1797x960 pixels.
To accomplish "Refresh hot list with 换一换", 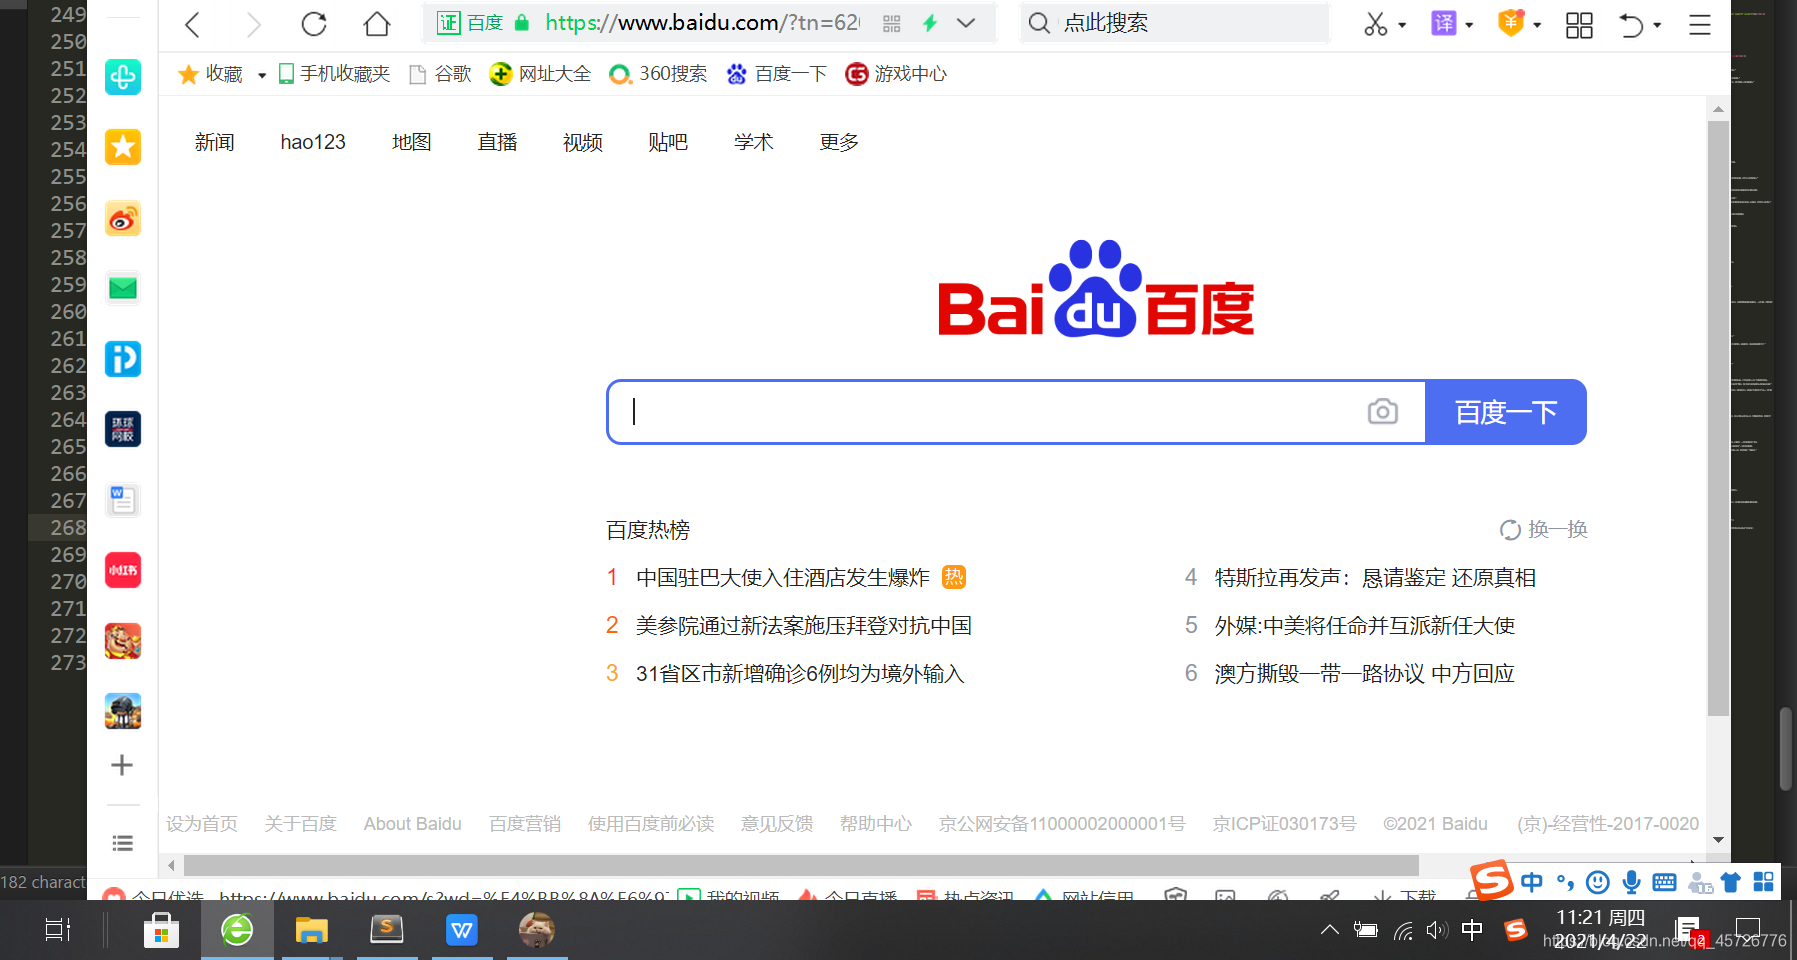I will coord(1544,529).
